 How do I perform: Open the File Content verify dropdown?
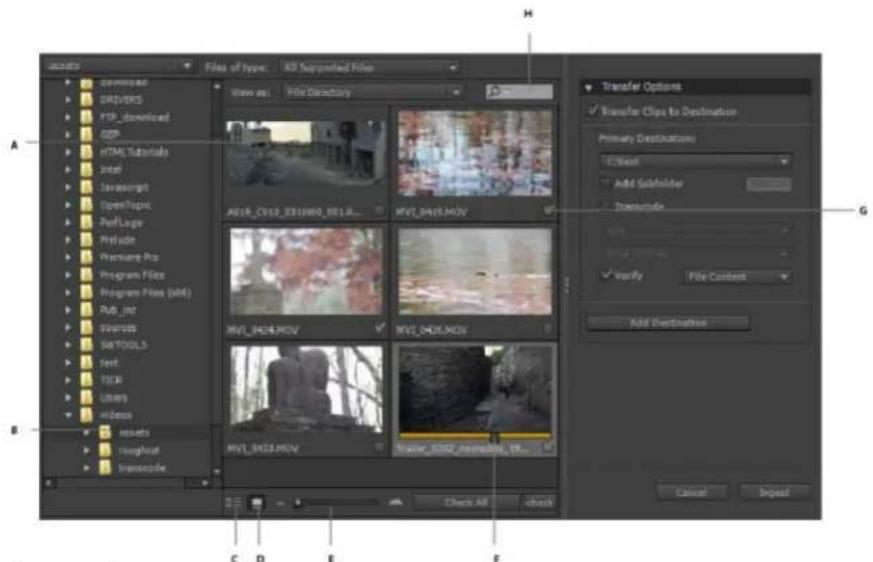(x=737, y=277)
